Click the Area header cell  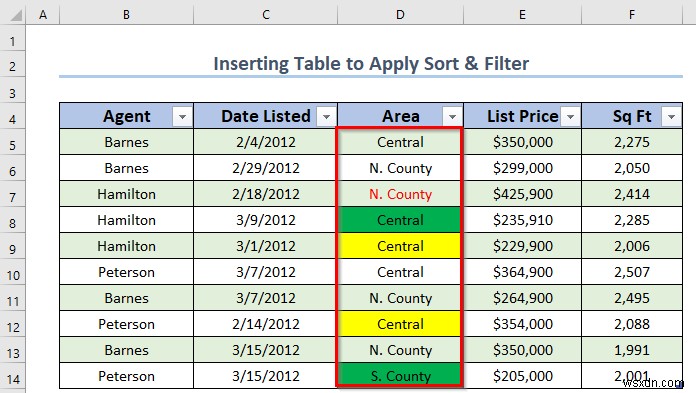pyautogui.click(x=400, y=116)
